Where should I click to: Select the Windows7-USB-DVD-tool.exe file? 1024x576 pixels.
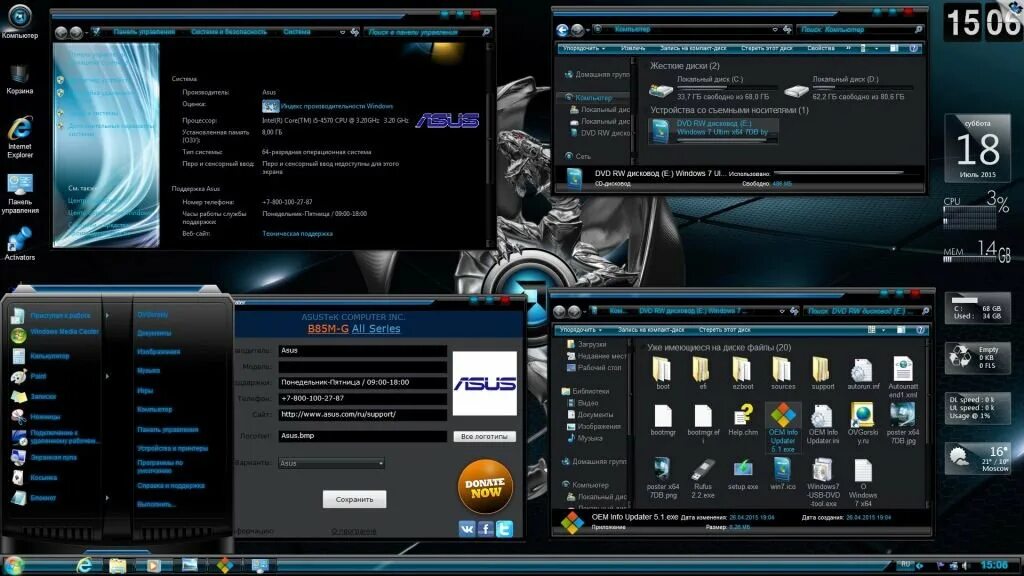tap(822, 483)
